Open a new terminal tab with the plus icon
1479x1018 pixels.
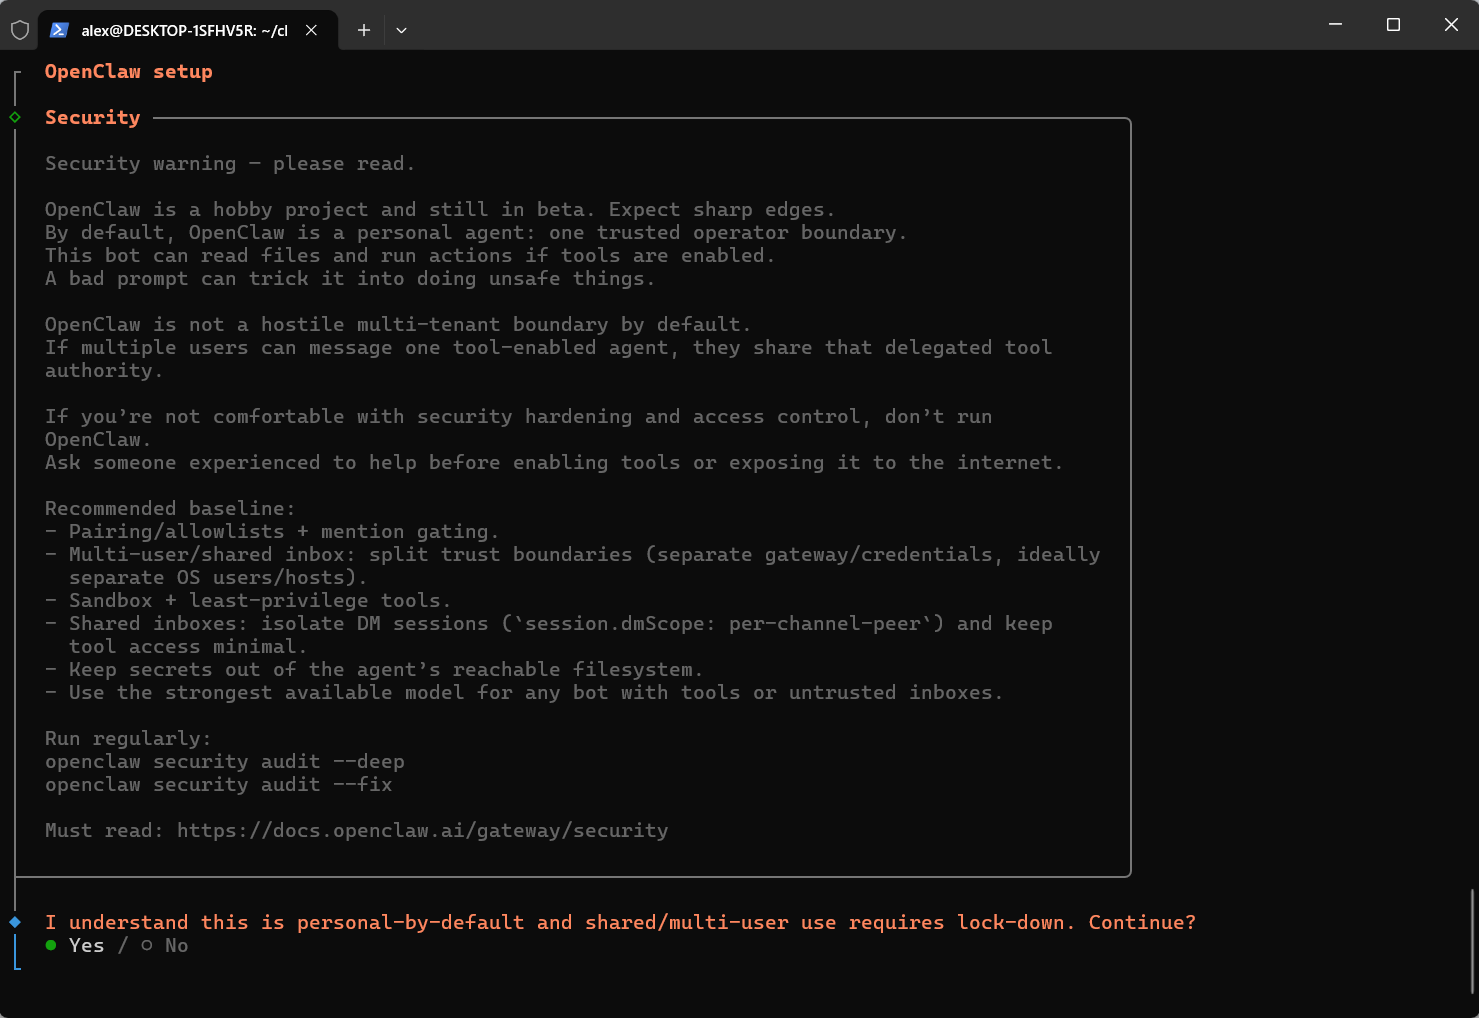tap(363, 30)
